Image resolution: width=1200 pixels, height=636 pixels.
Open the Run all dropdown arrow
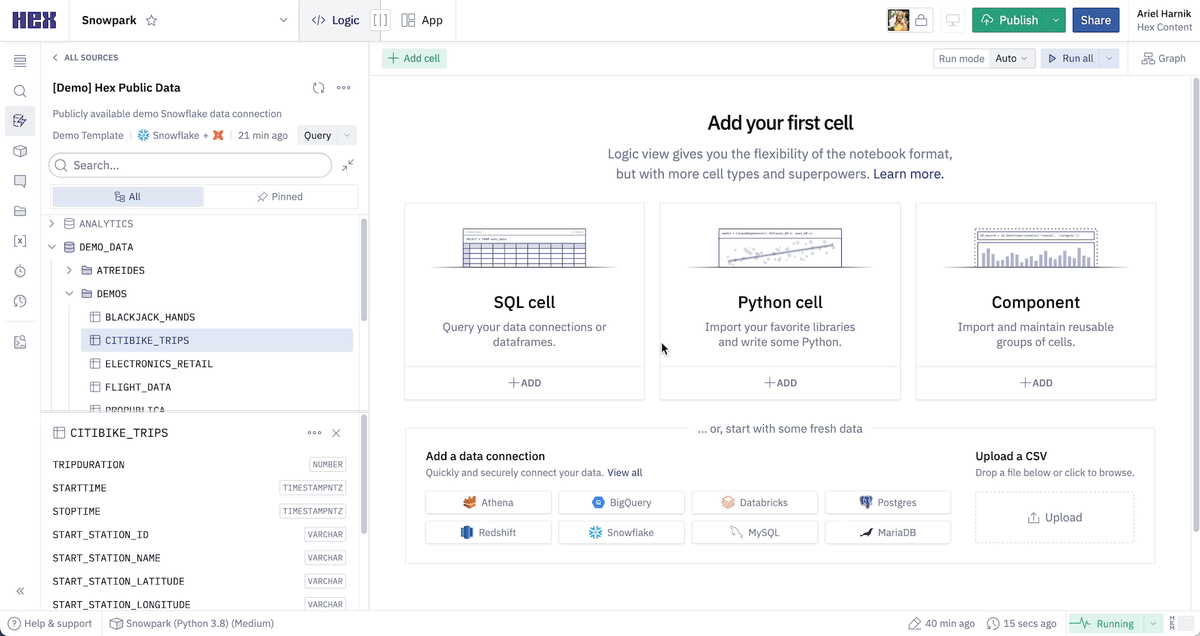[x=1108, y=59]
